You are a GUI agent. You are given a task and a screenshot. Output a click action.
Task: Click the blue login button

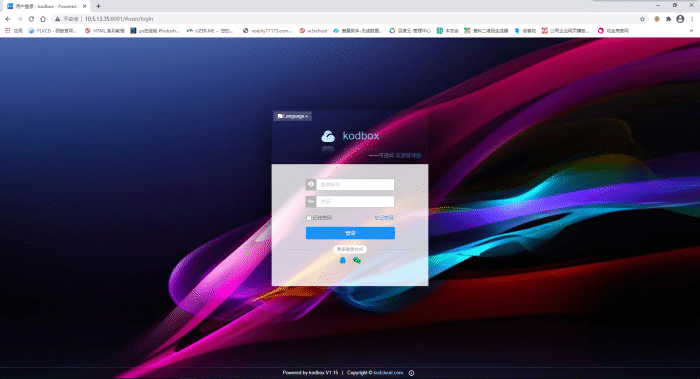pos(350,233)
